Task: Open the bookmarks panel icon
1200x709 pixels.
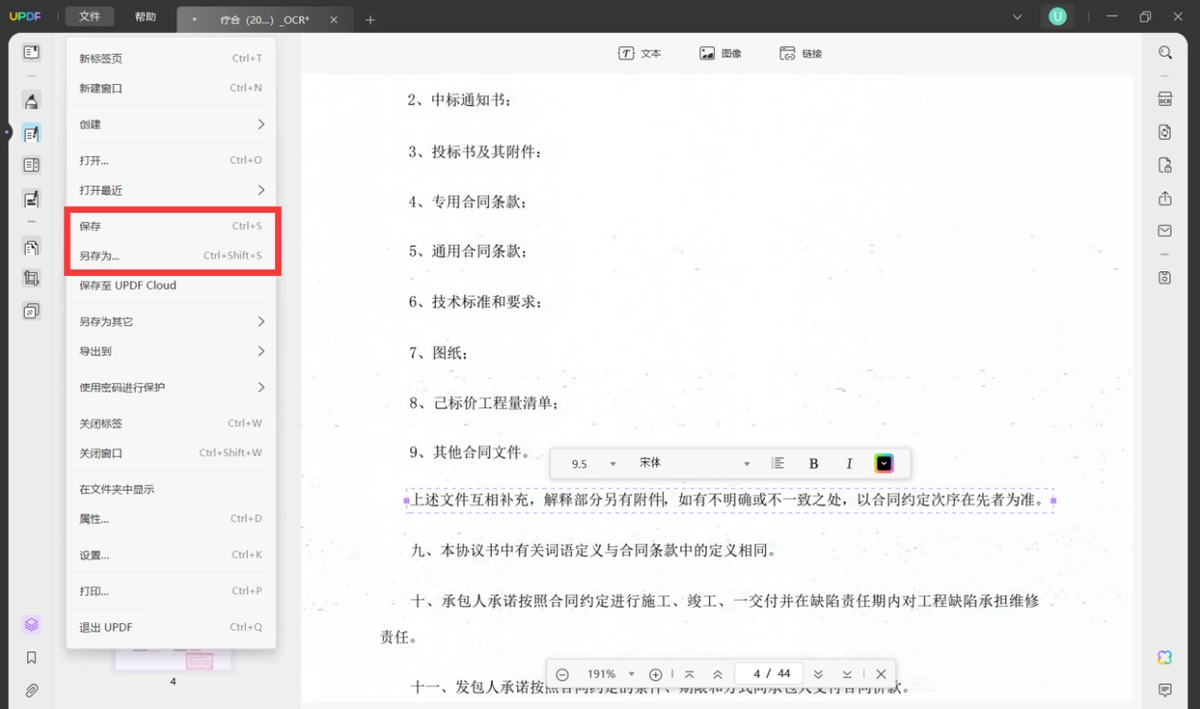Action: (31, 657)
